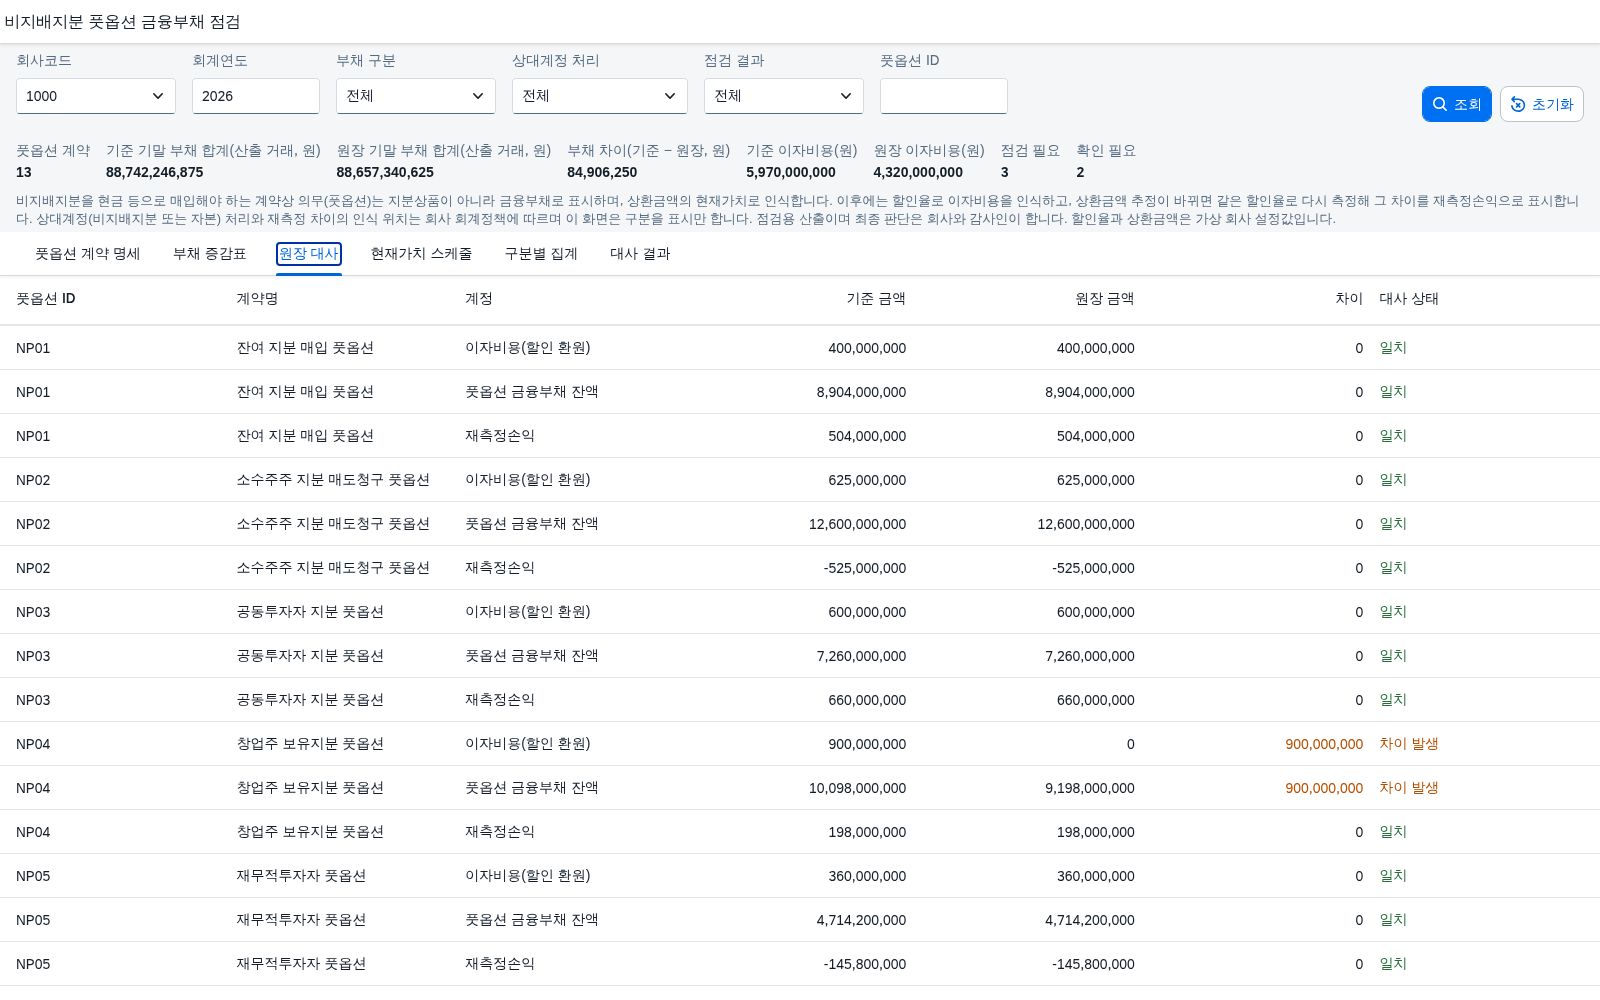Screen dimensions: 1600x1000
Task: Click 4,714,200,000 in 원장 금액 column
Action: click(x=1090, y=920)
